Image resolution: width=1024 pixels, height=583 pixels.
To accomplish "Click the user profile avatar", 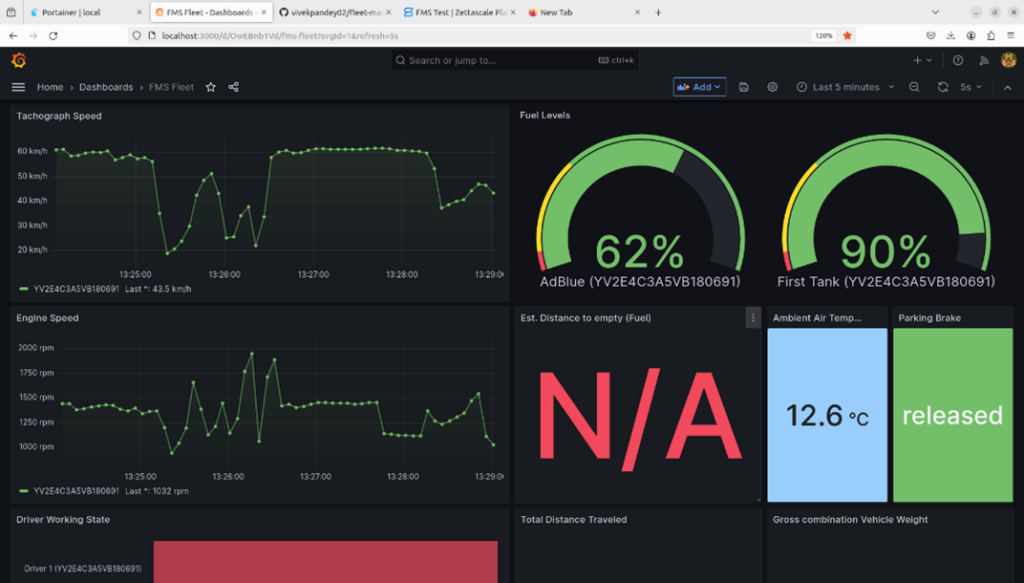I will [x=1007, y=60].
